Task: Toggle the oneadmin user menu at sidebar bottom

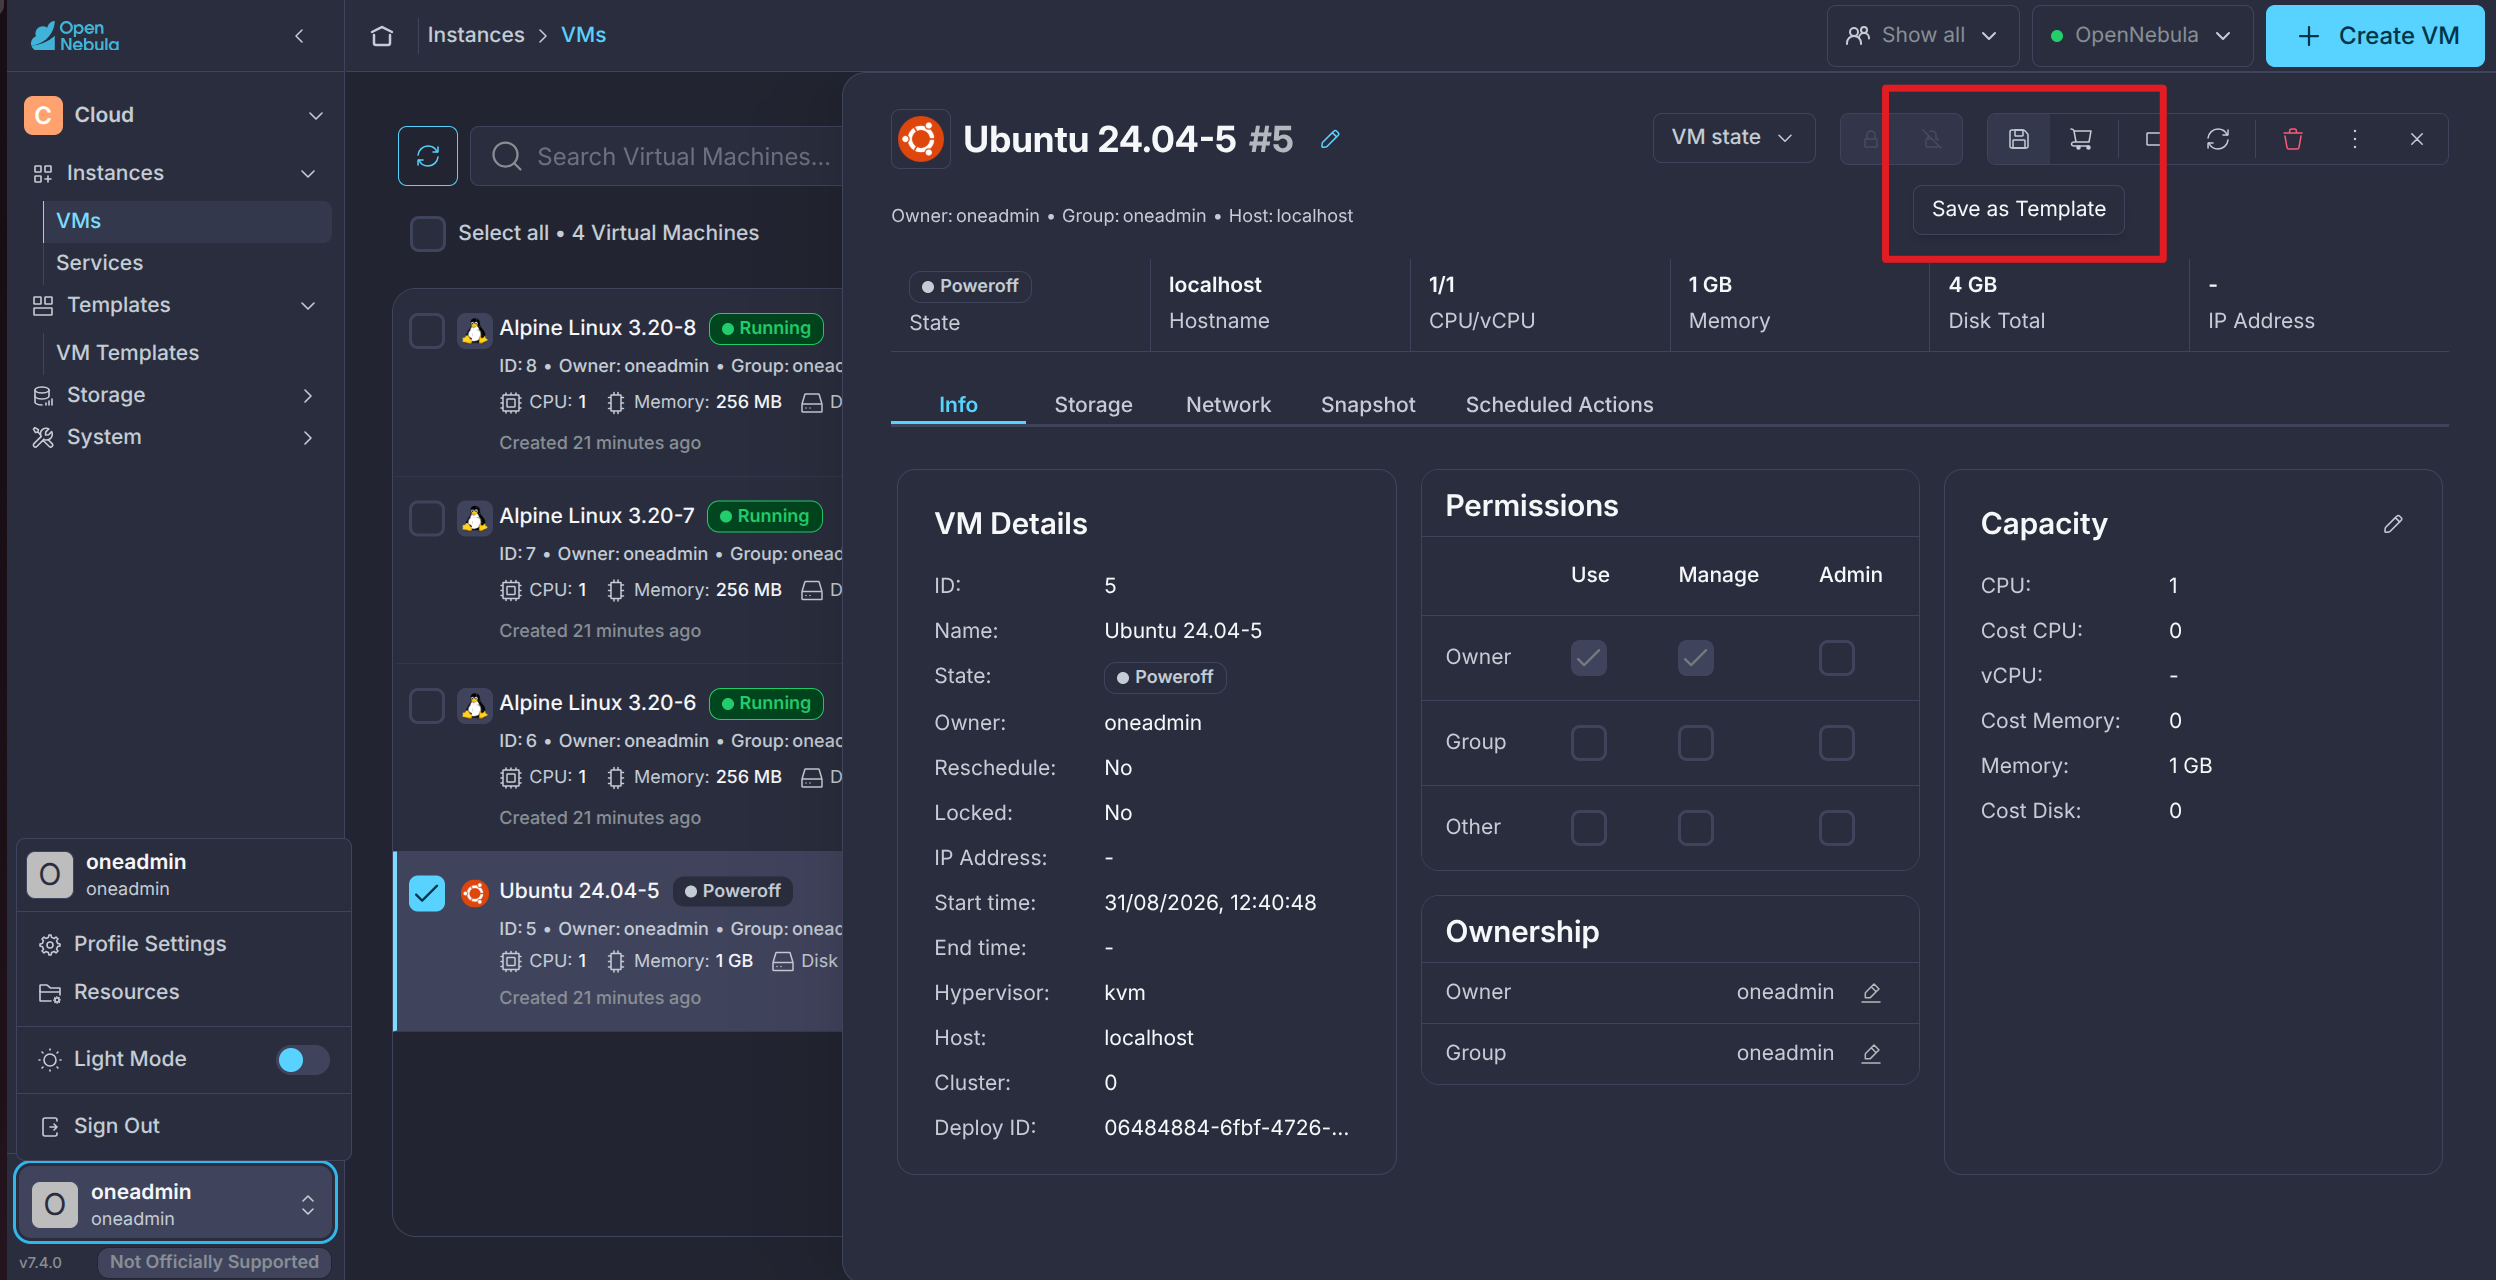Action: coord(176,1203)
